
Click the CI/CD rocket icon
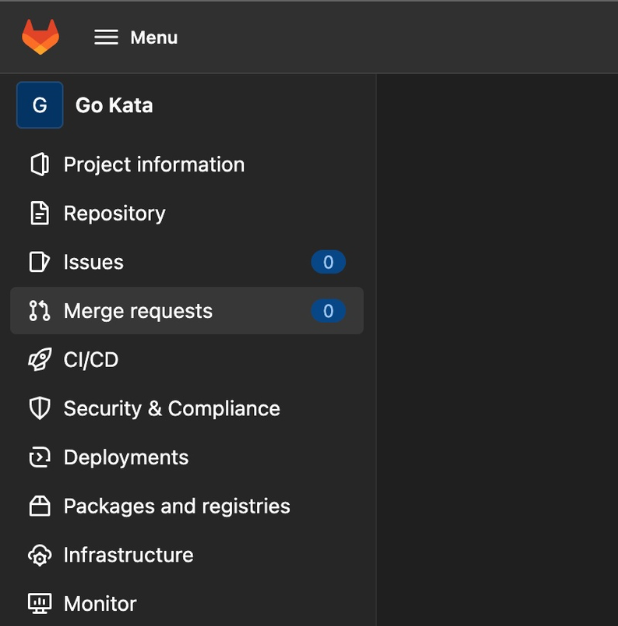pyautogui.click(x=39, y=360)
